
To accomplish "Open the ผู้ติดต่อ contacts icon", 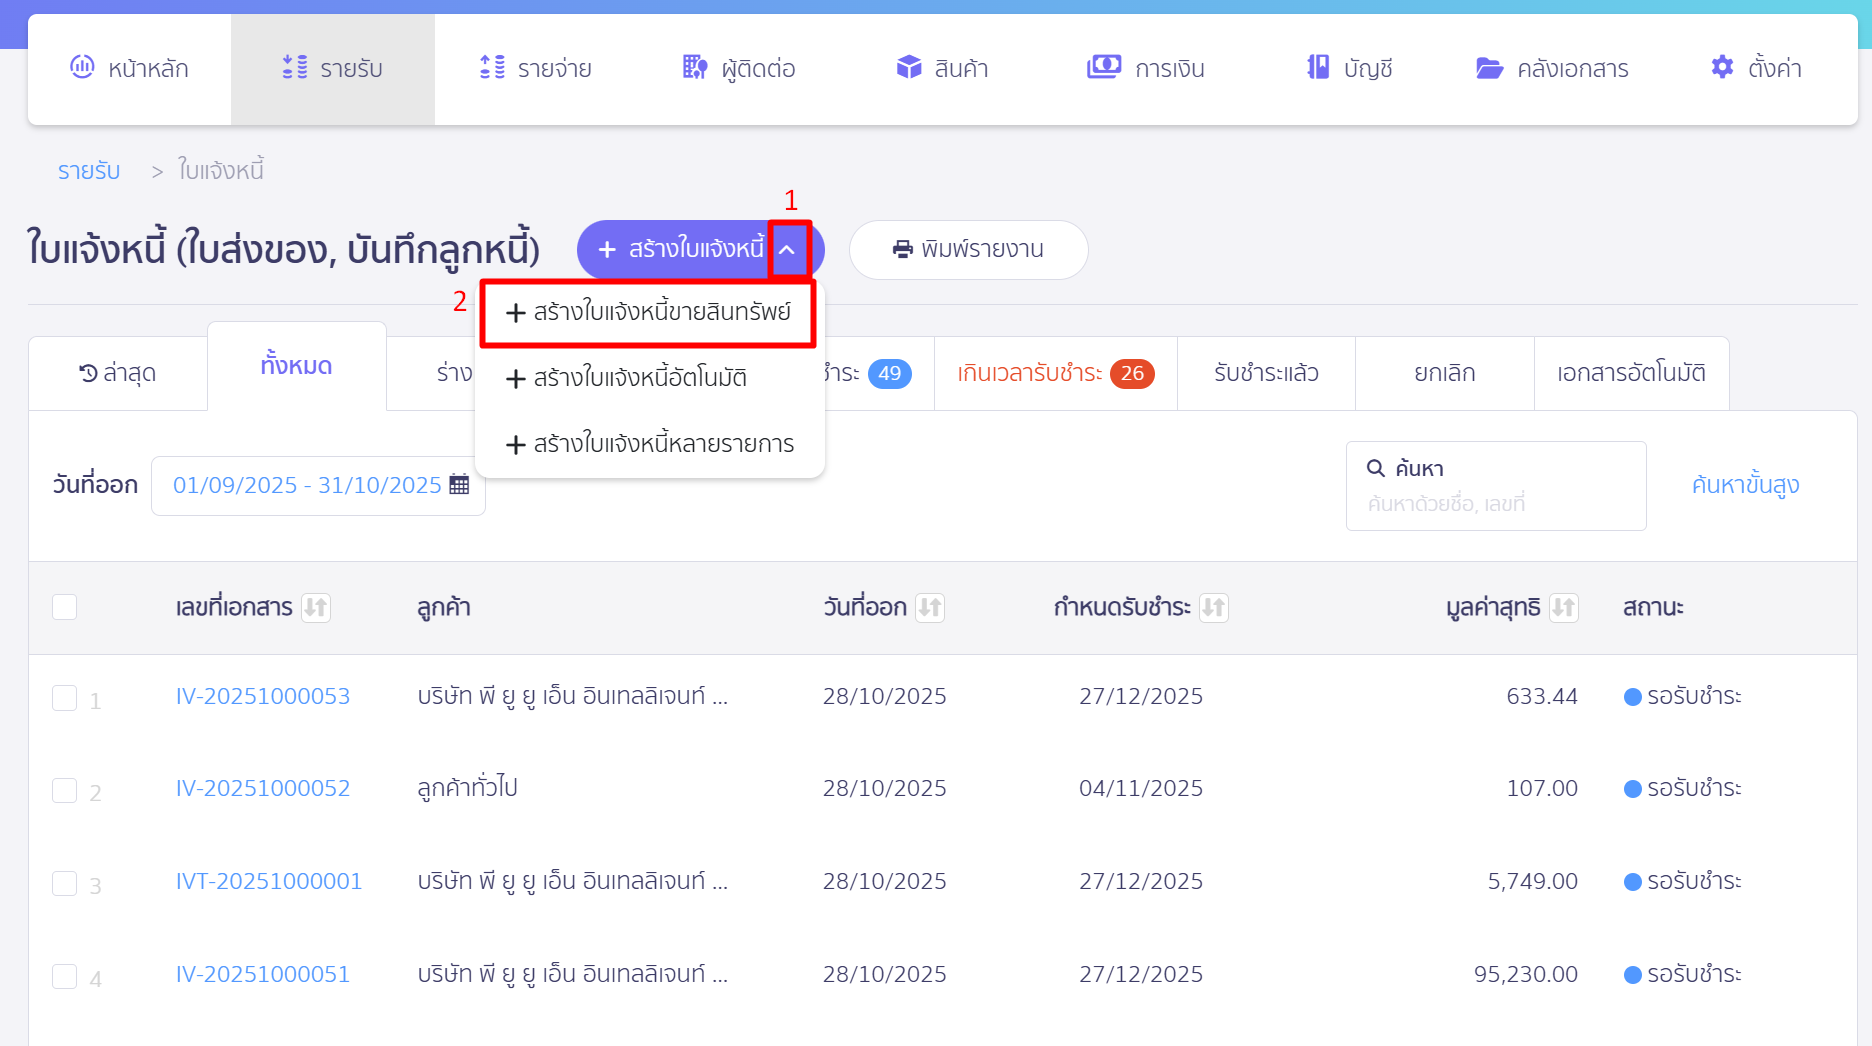I will pos(692,67).
